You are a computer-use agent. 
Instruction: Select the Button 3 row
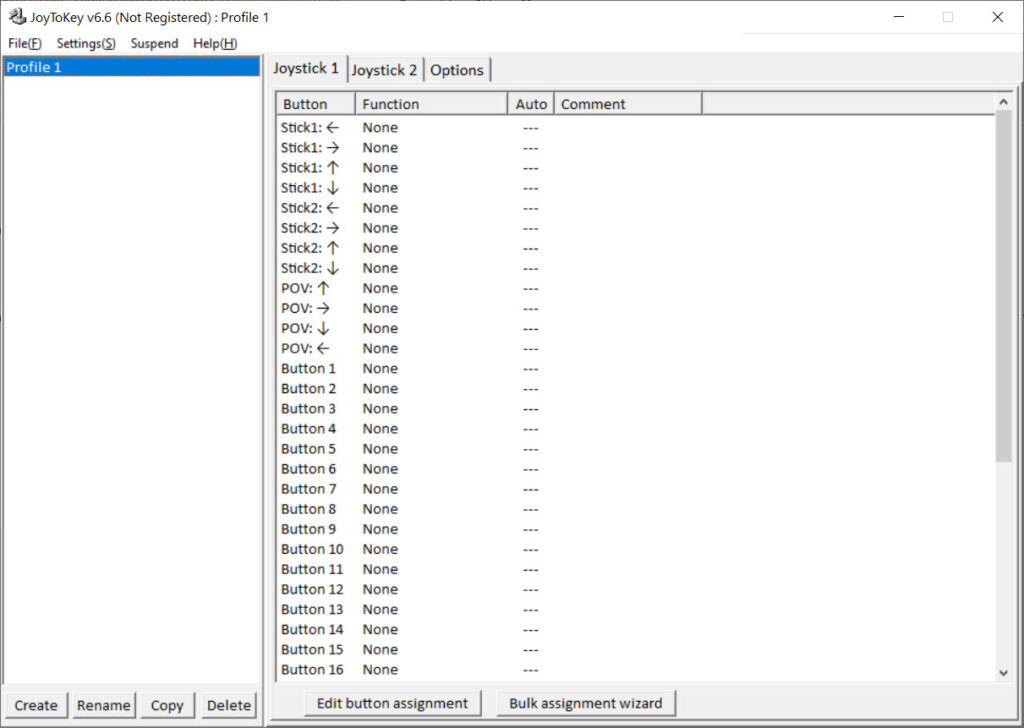point(635,409)
